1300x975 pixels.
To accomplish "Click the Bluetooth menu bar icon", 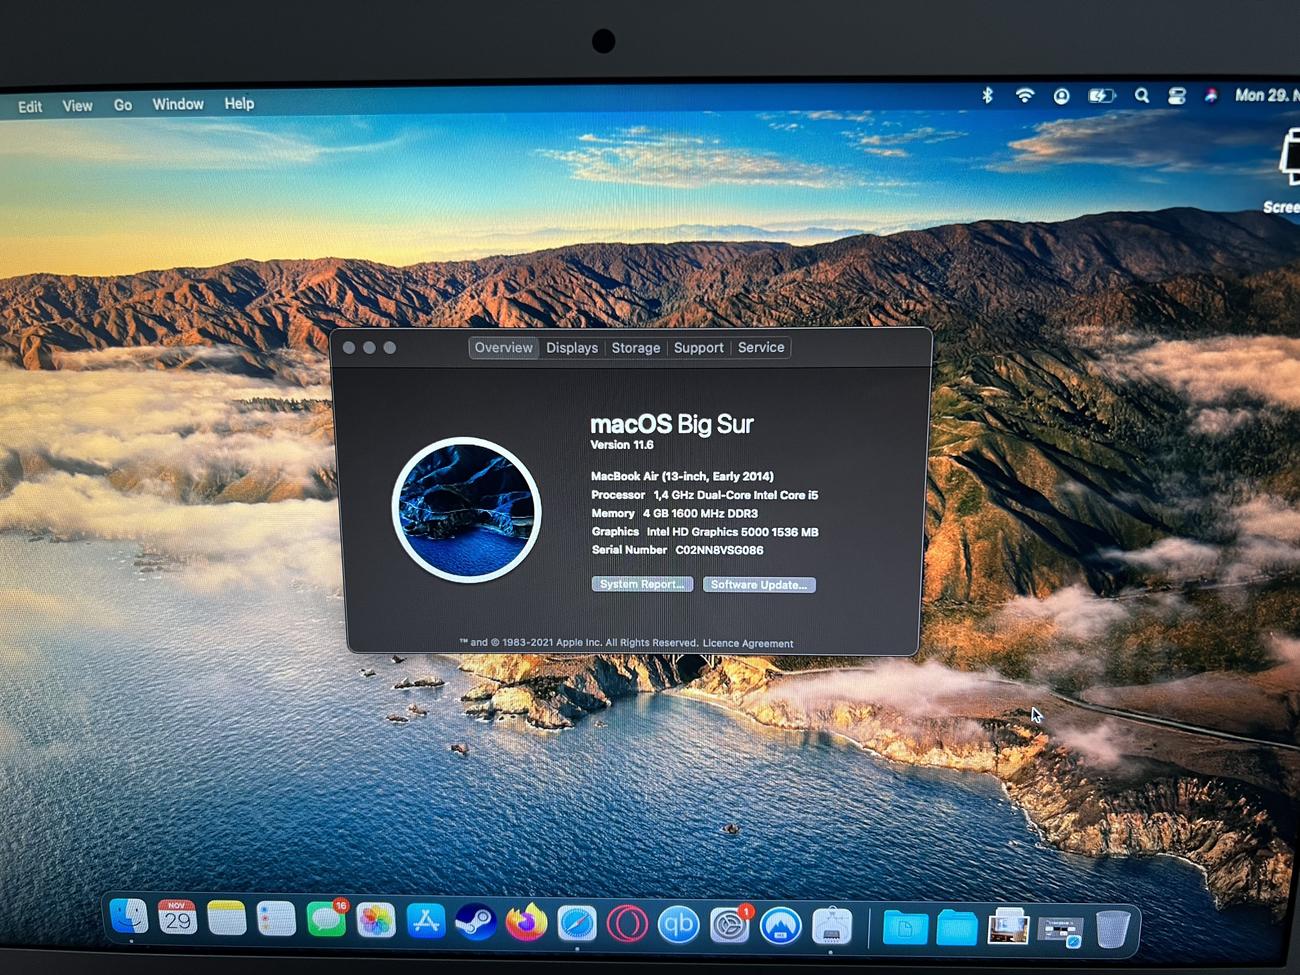I will tap(987, 95).
